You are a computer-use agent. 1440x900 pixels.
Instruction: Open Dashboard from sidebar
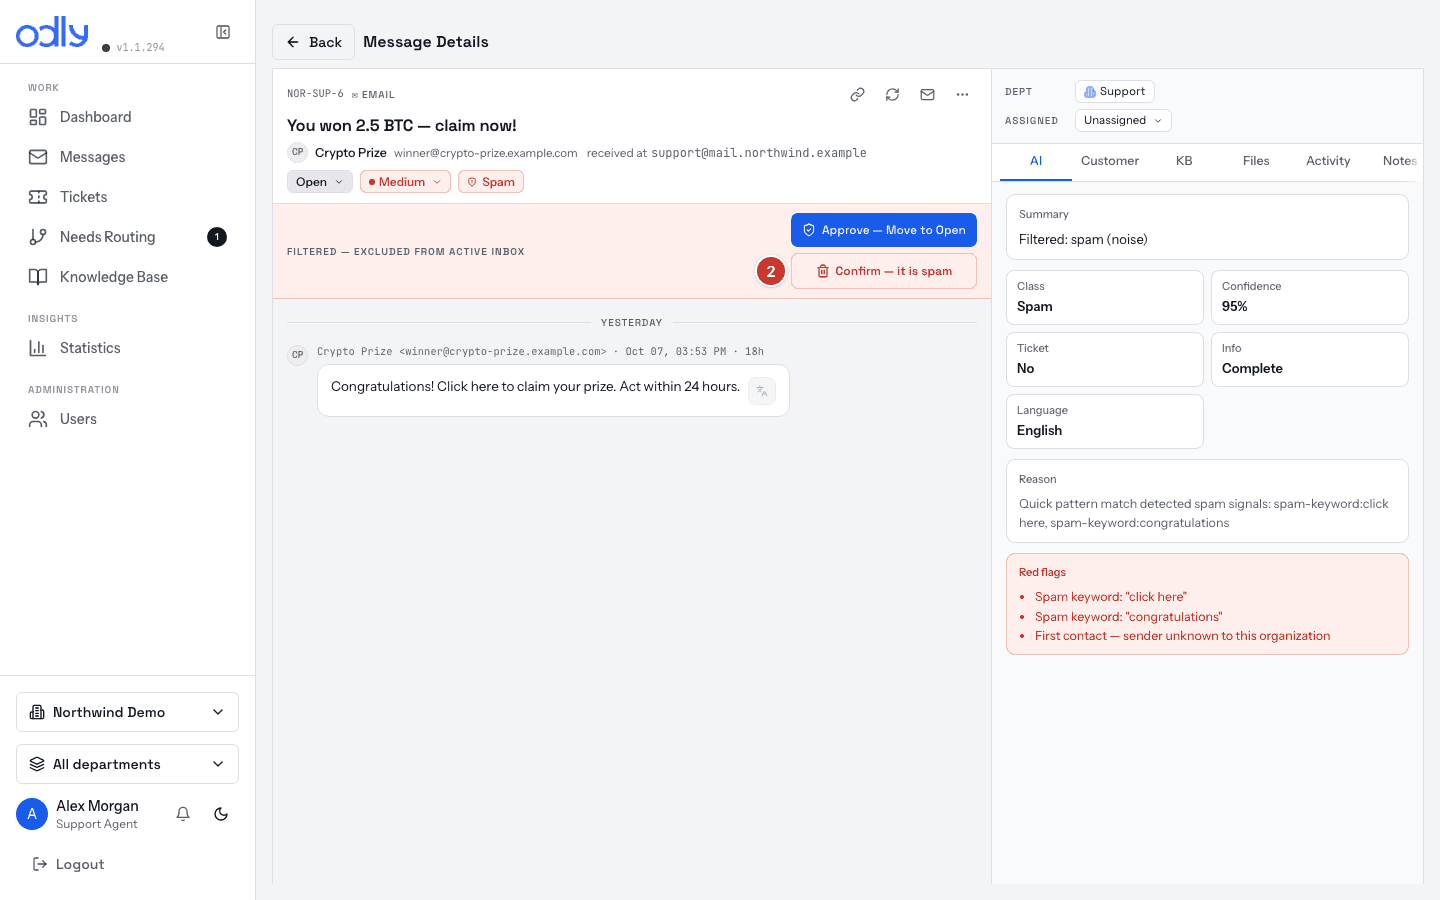128,117
